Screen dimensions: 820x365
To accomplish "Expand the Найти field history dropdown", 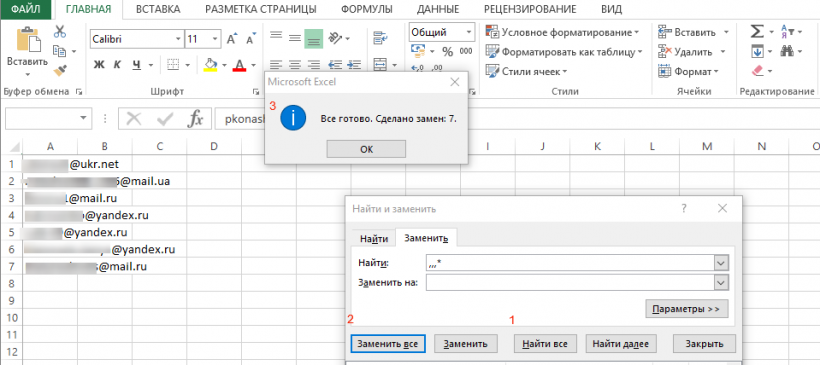I will point(721,263).
